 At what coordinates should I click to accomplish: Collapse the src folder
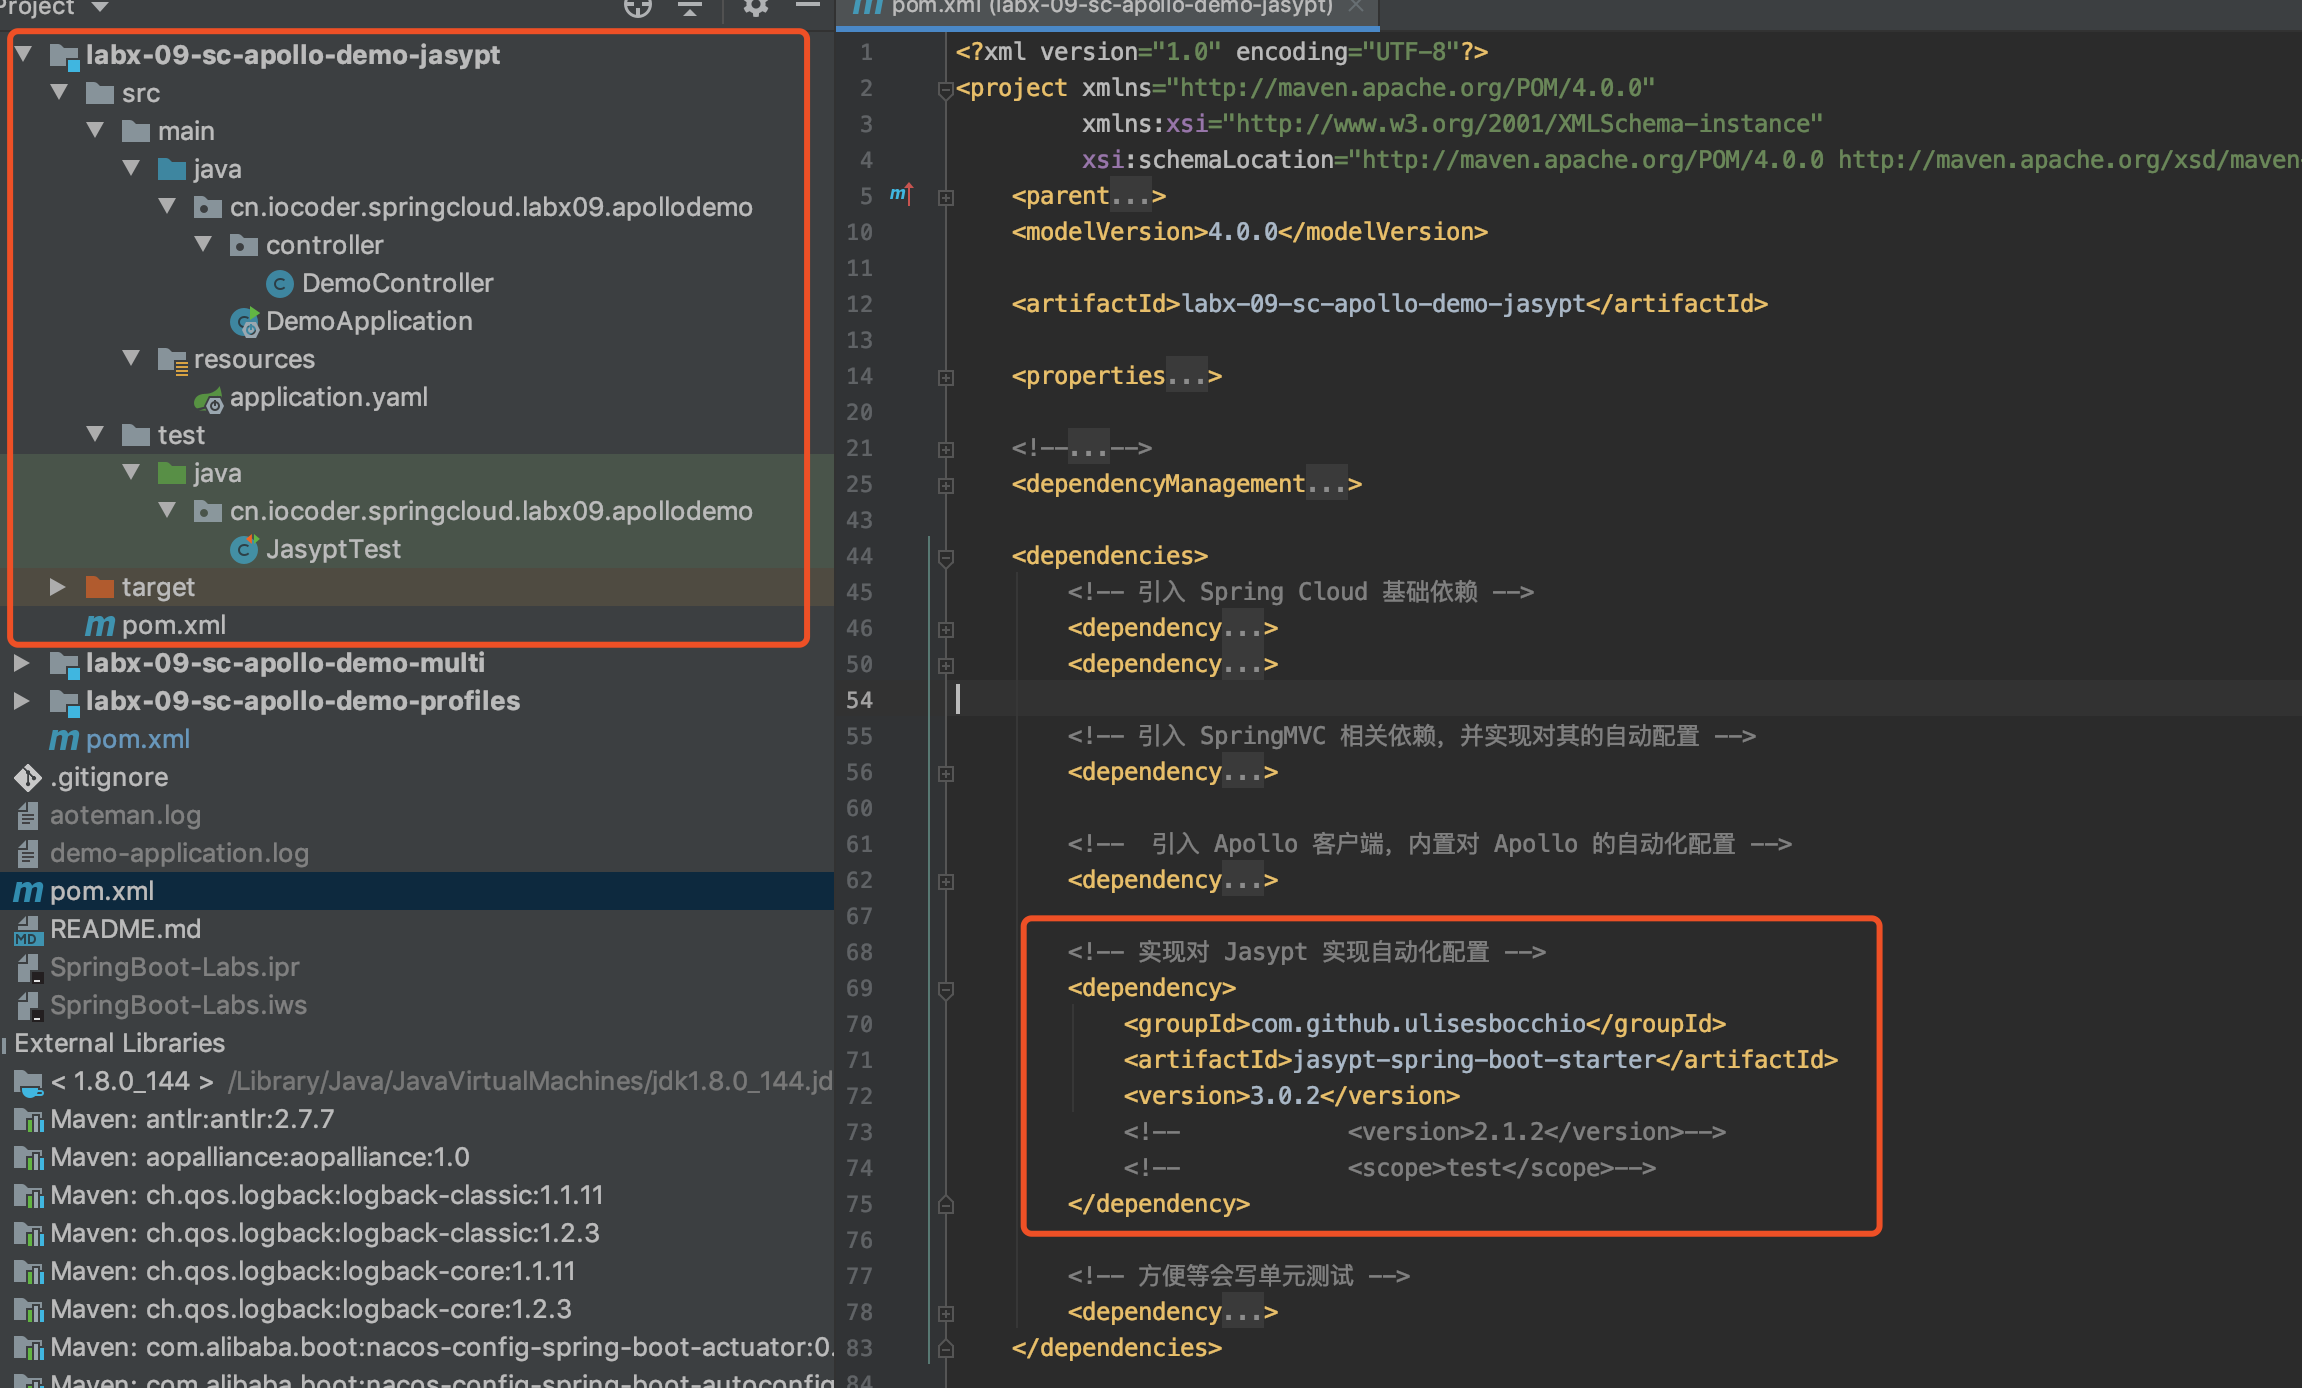[x=59, y=92]
